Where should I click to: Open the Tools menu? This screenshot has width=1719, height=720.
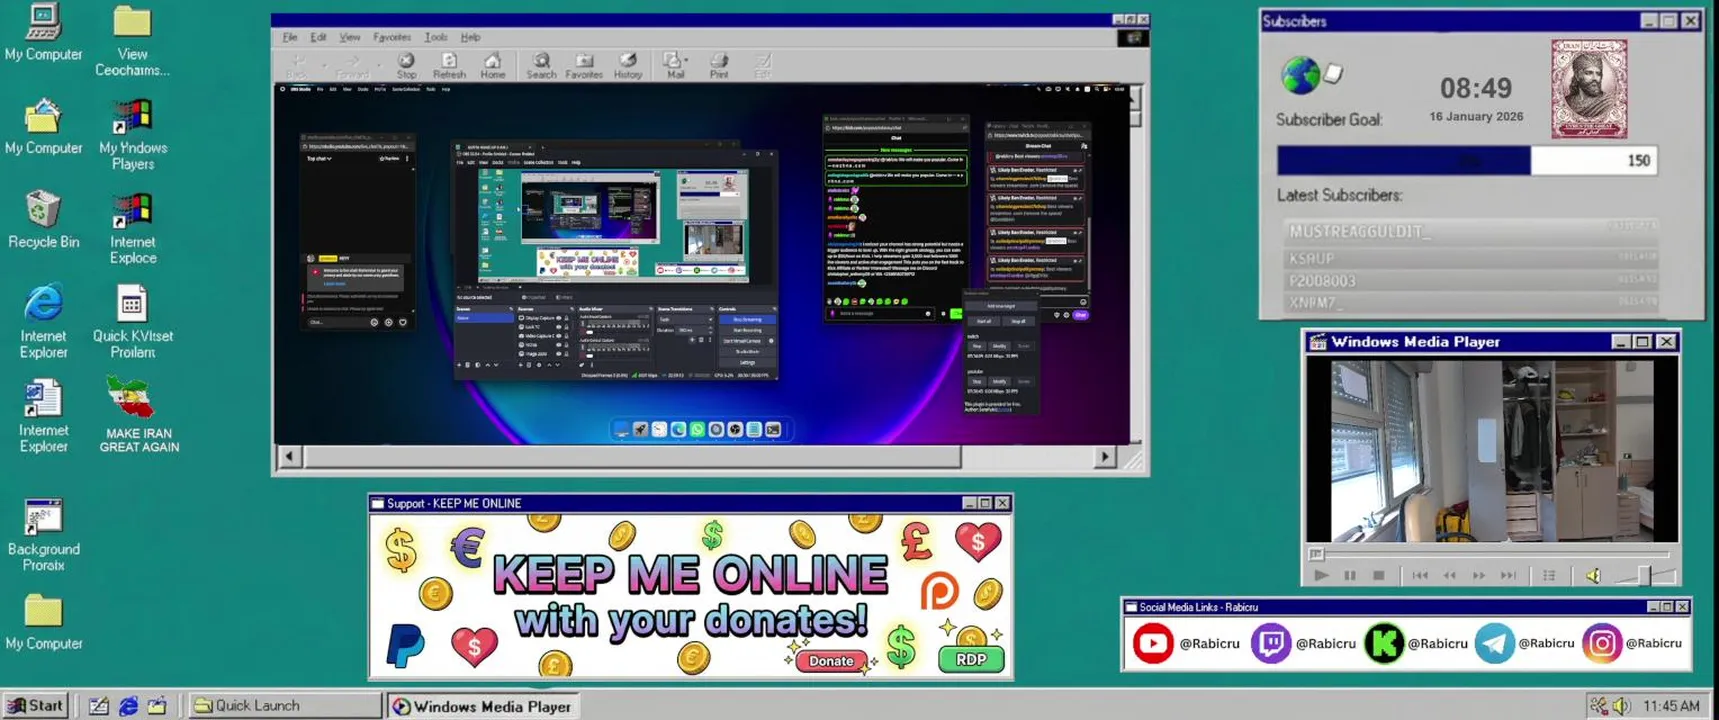[436, 37]
